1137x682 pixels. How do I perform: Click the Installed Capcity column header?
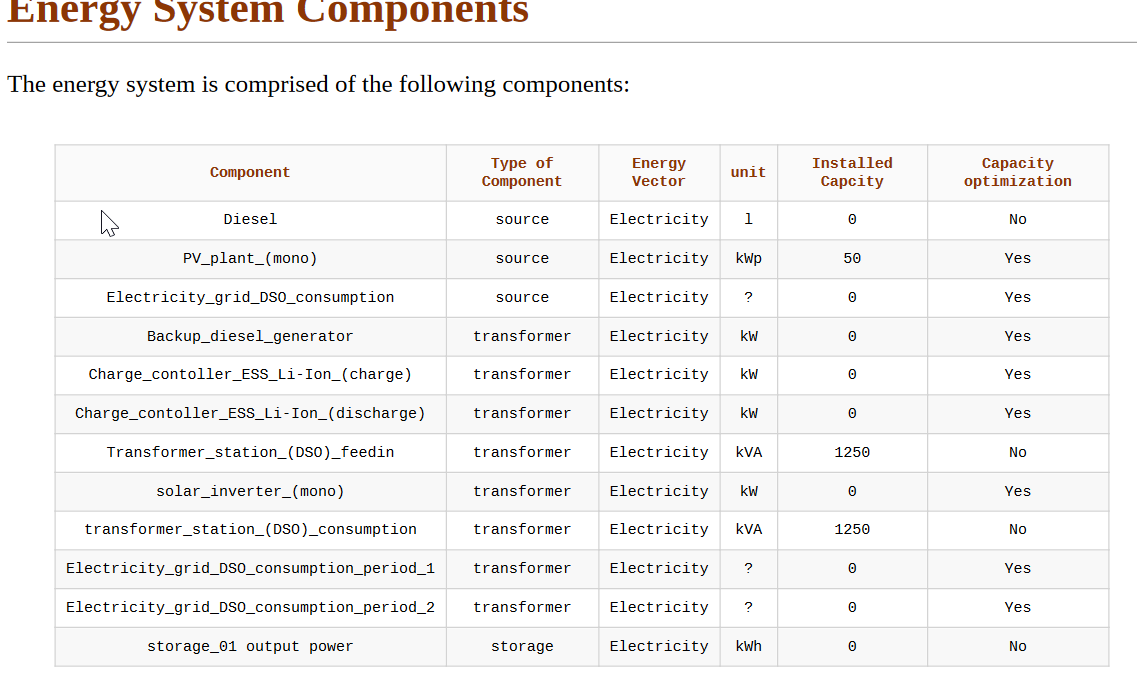coord(852,173)
